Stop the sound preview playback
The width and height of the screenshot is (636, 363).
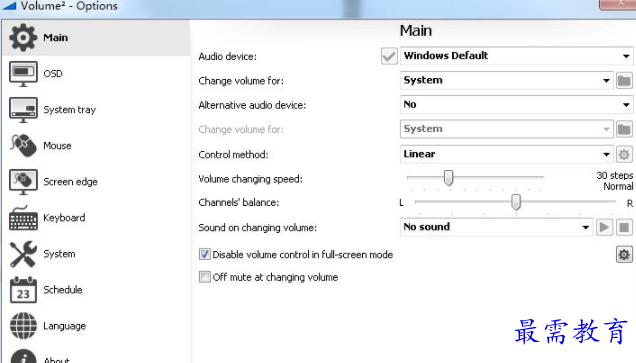(624, 227)
